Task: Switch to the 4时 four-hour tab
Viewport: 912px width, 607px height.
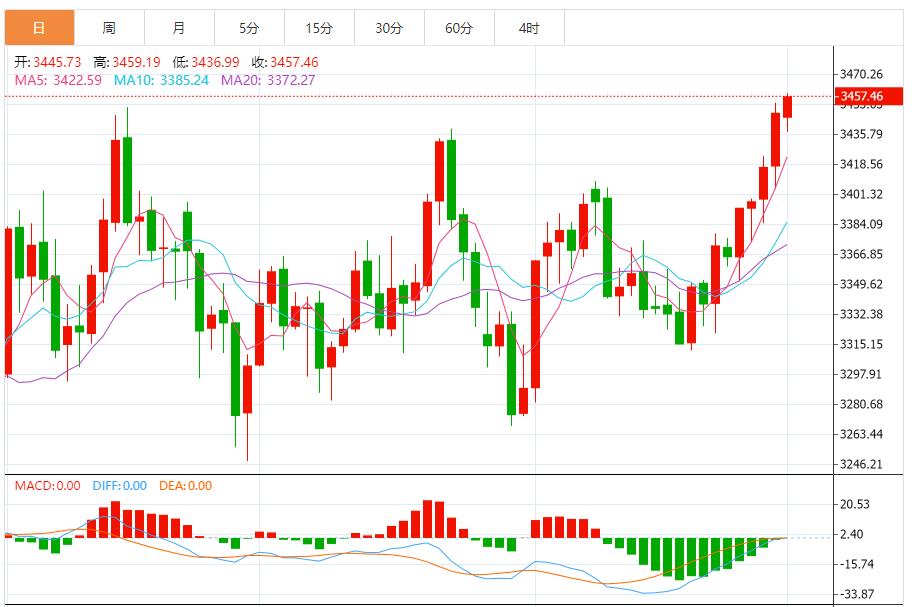Action: coord(529,28)
